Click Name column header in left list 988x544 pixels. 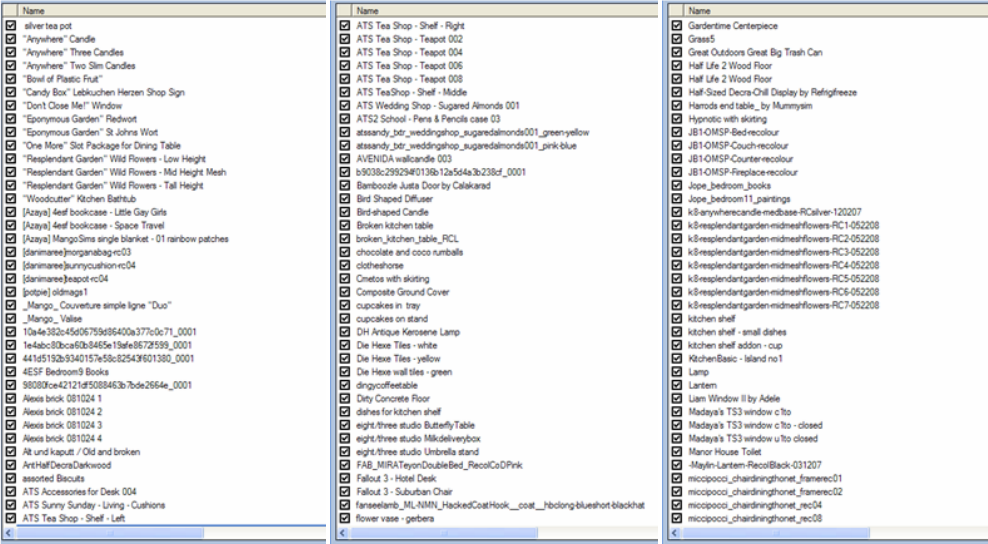[x=173, y=11]
